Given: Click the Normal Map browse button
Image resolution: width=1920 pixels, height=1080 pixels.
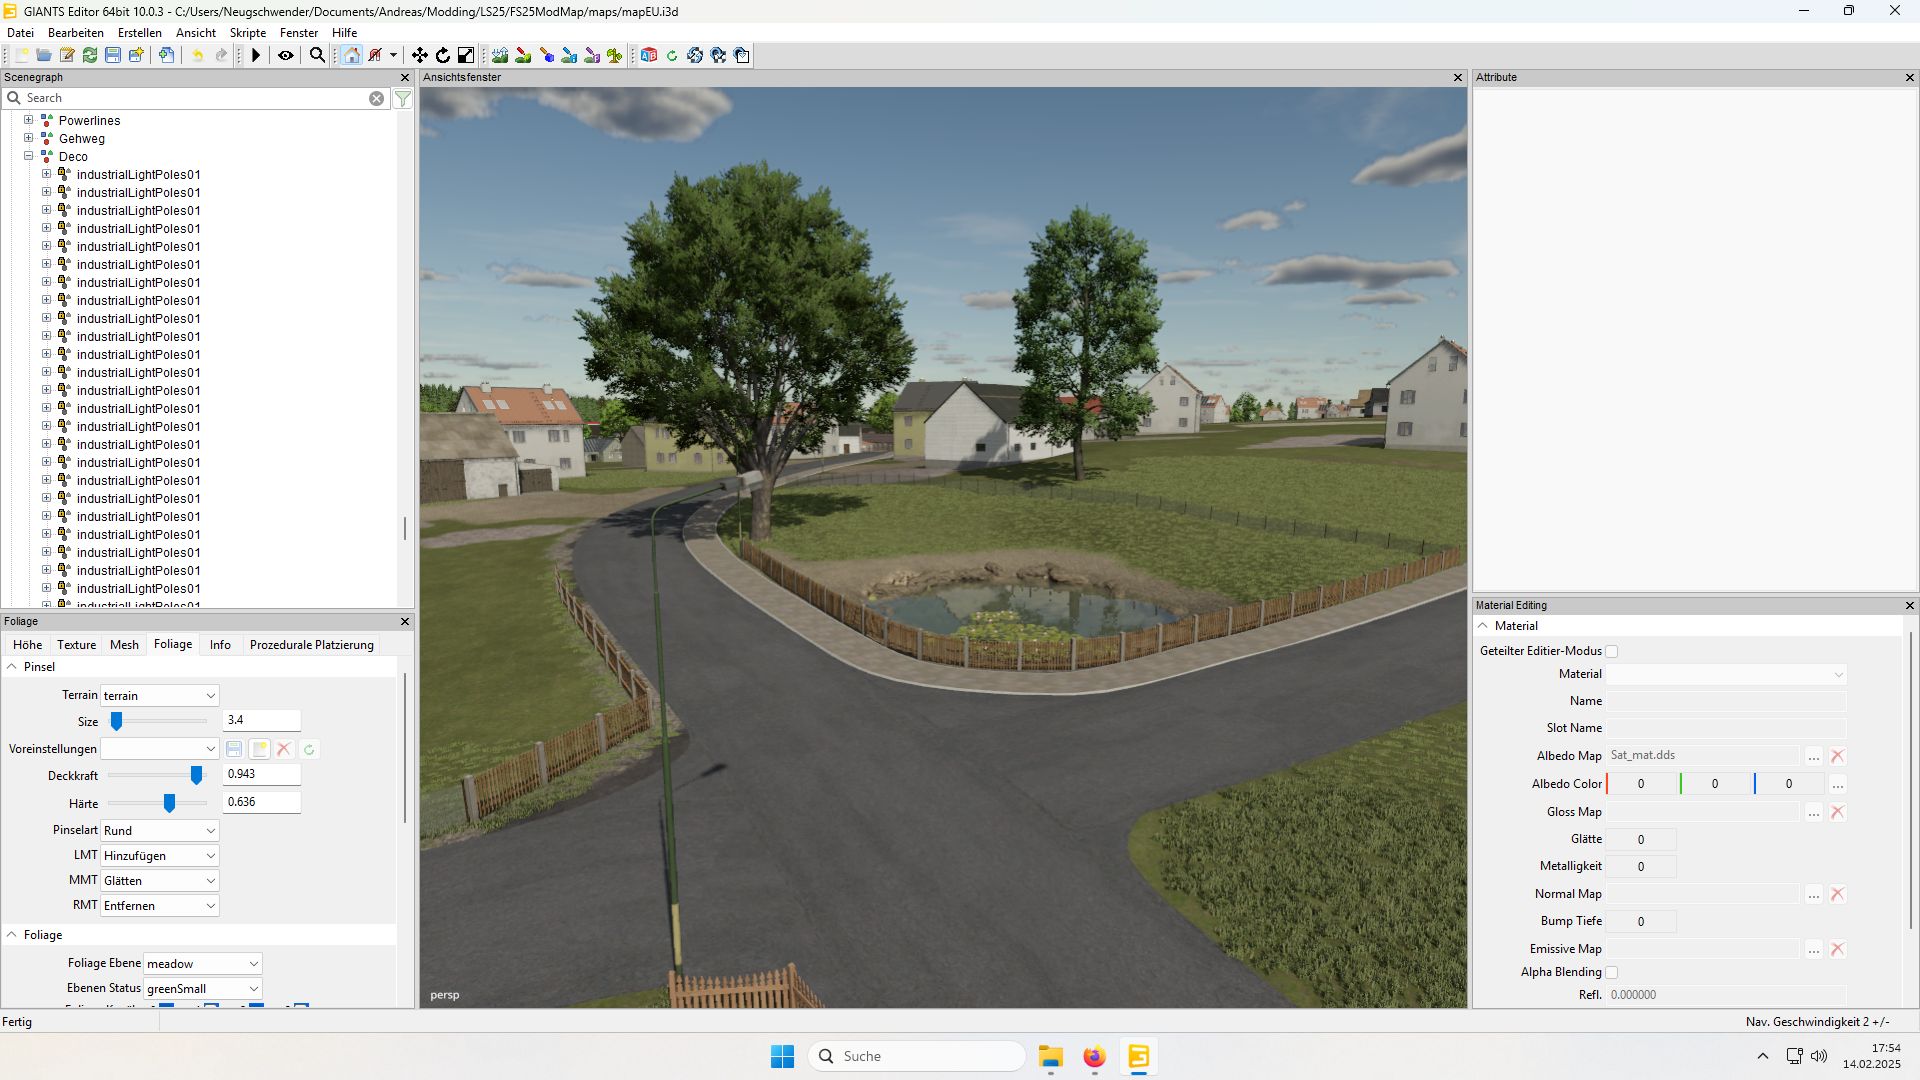Looking at the screenshot, I should [1814, 894].
